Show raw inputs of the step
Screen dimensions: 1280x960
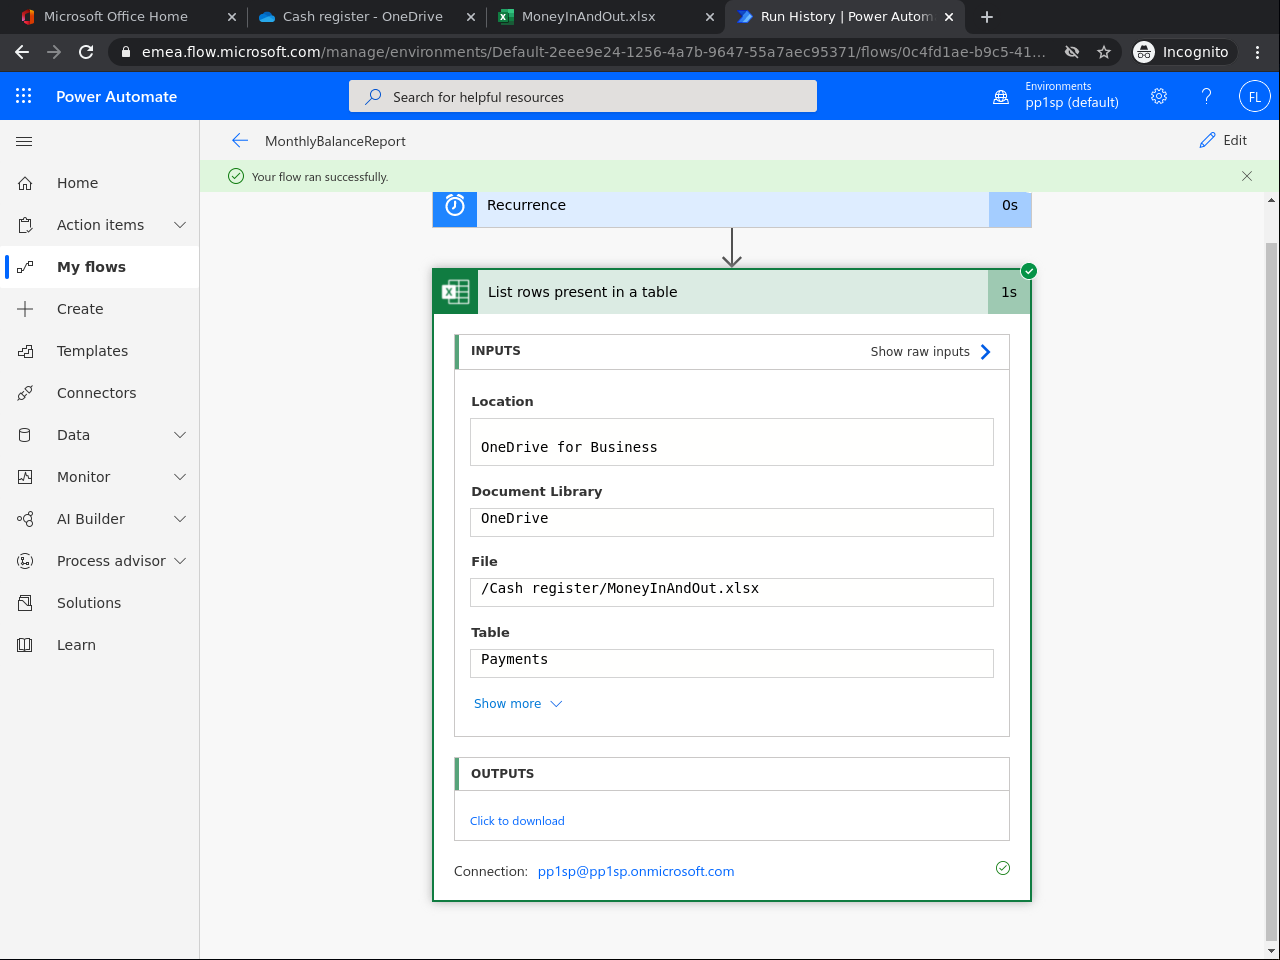tap(931, 352)
